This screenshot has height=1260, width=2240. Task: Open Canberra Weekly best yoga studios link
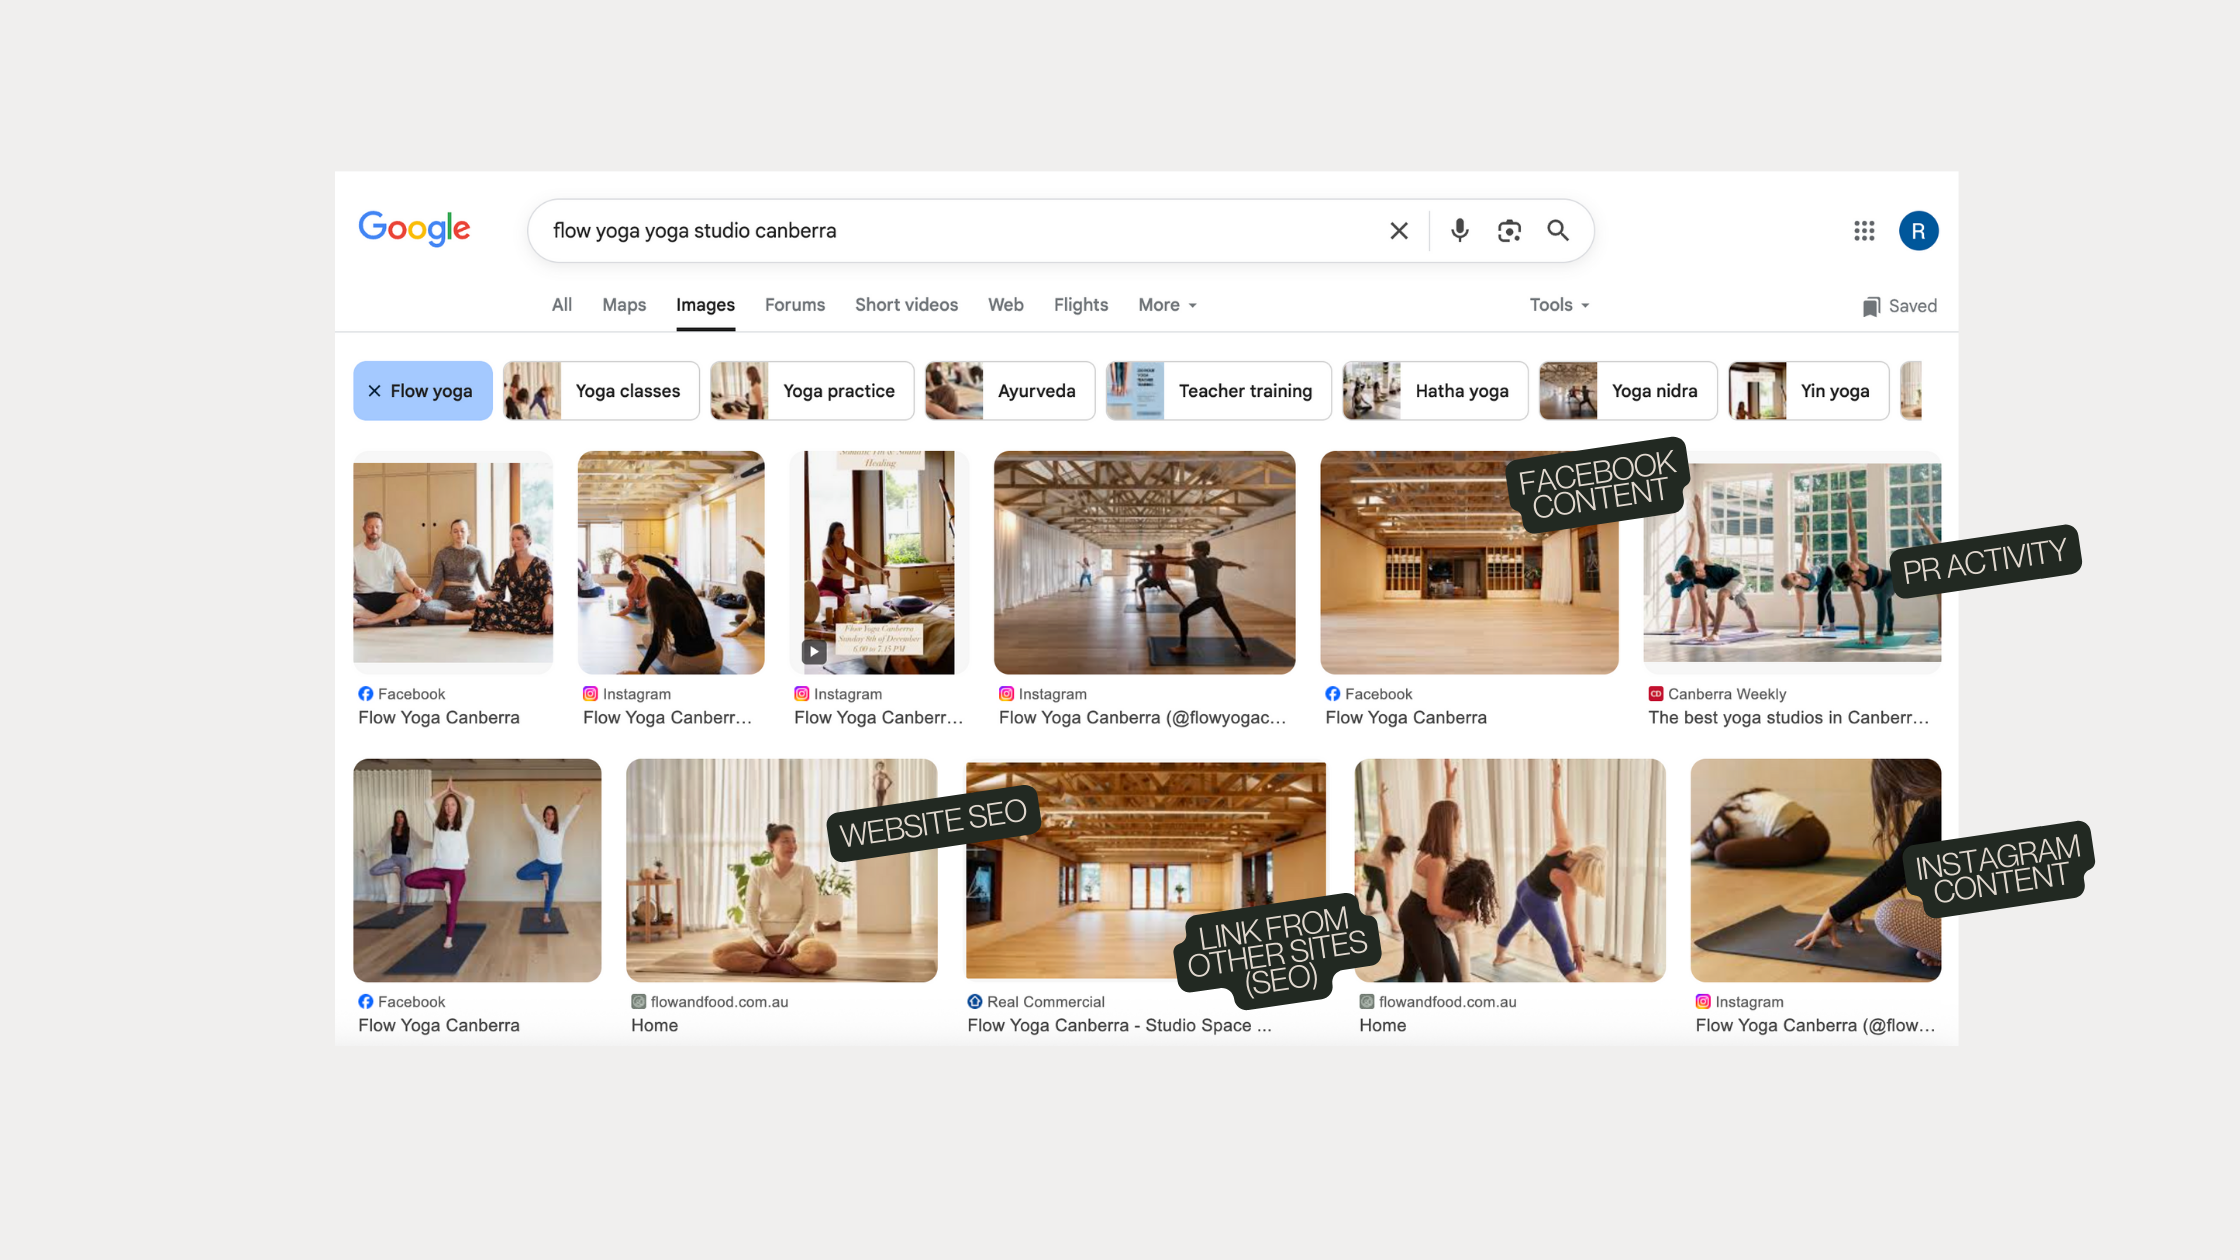[x=1787, y=717]
